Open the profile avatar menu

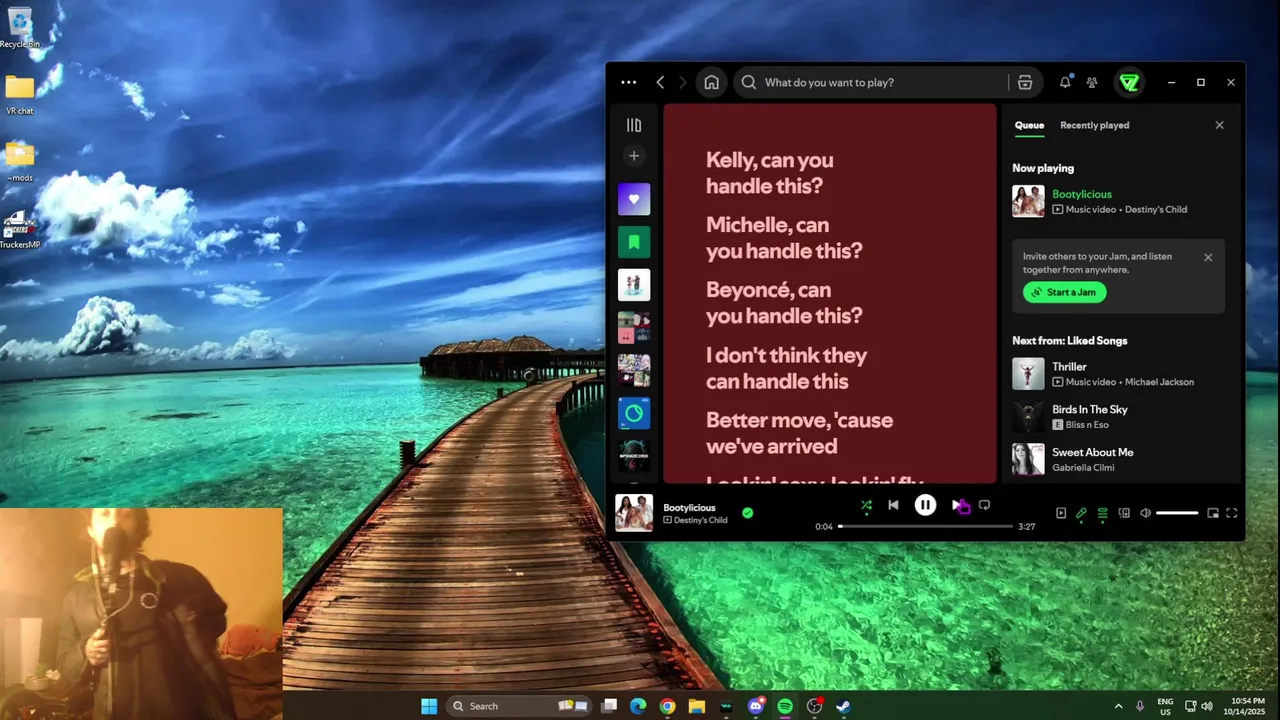tap(1129, 82)
